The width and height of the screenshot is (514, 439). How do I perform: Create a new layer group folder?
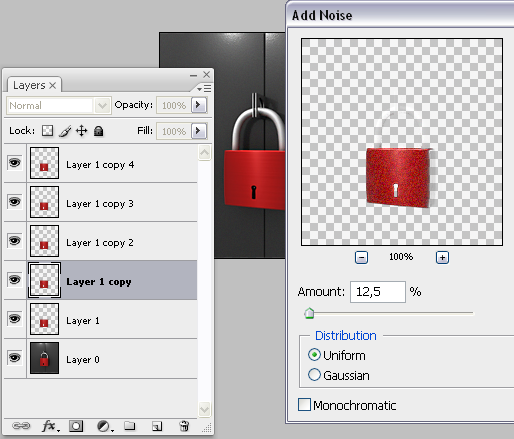[130, 426]
